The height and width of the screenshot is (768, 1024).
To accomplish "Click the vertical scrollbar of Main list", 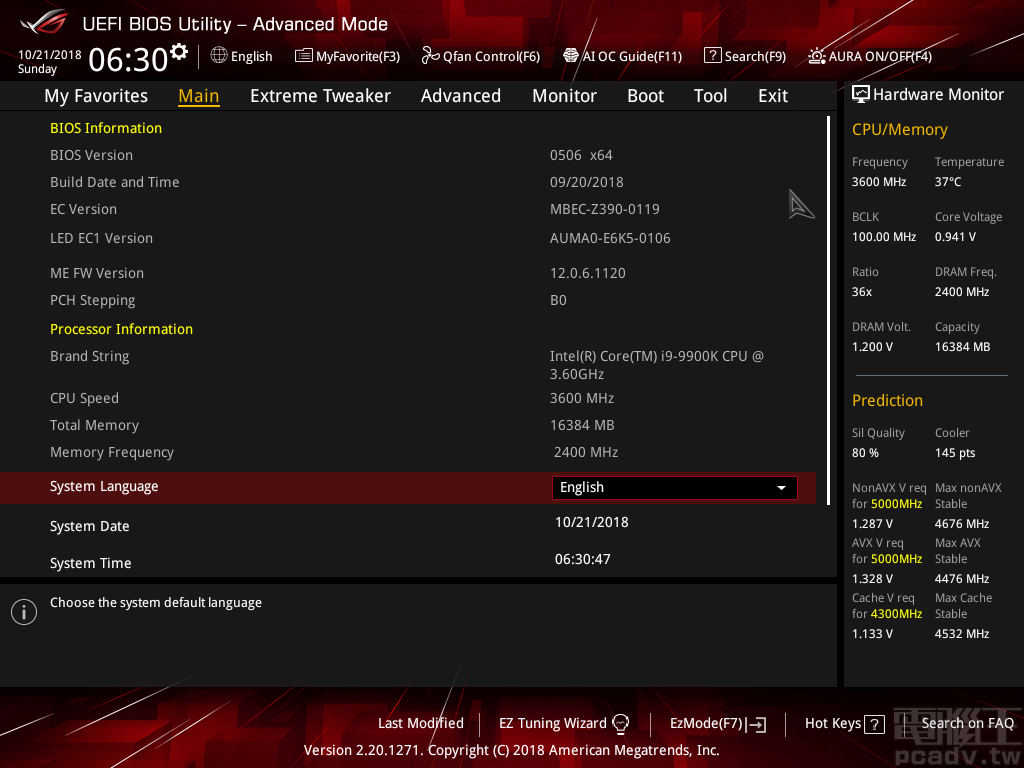I will (x=828, y=310).
